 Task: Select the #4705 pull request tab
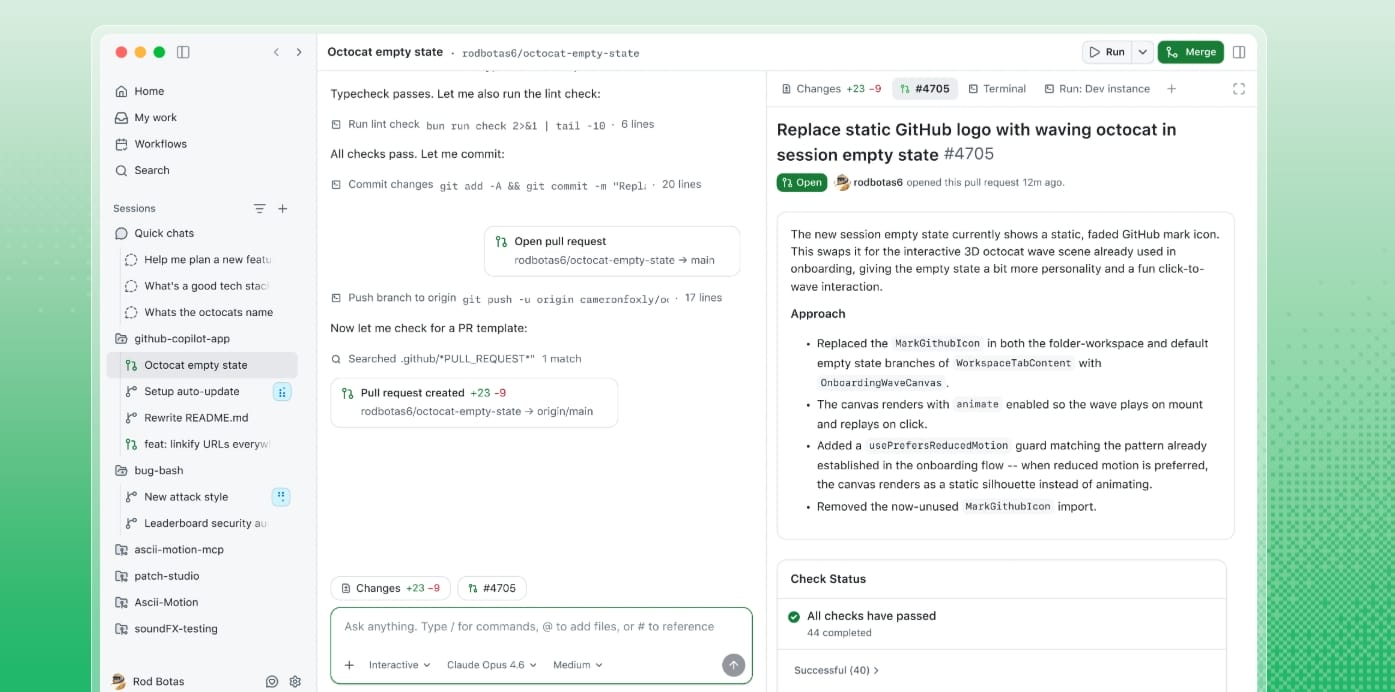tap(925, 89)
